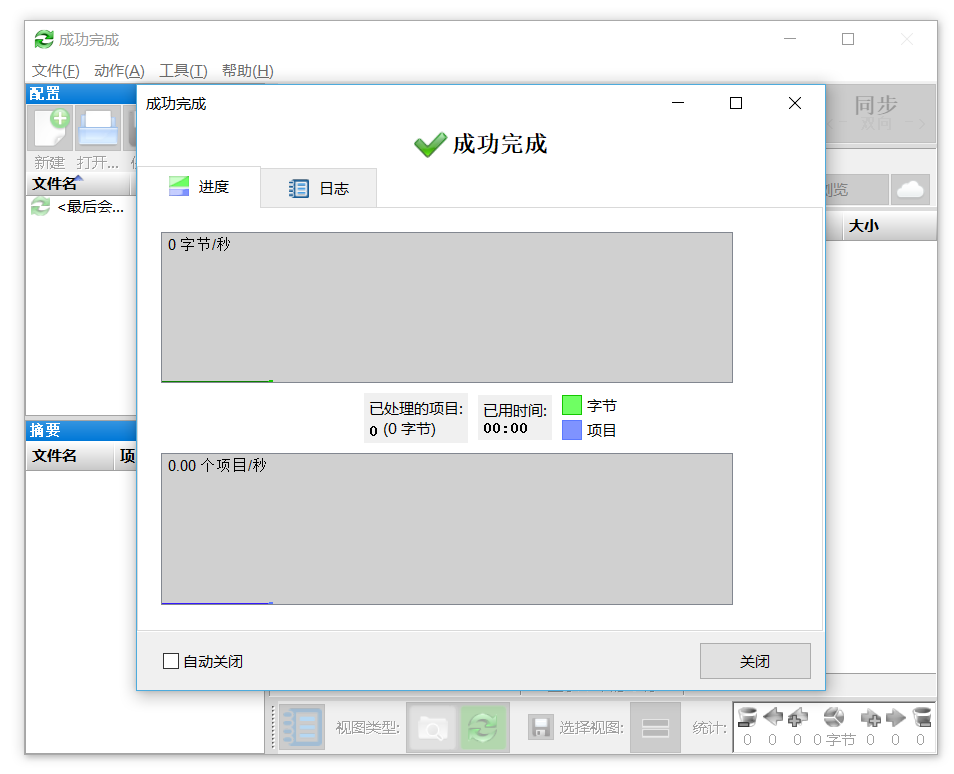Click the save floppy disk icon

pos(540,727)
